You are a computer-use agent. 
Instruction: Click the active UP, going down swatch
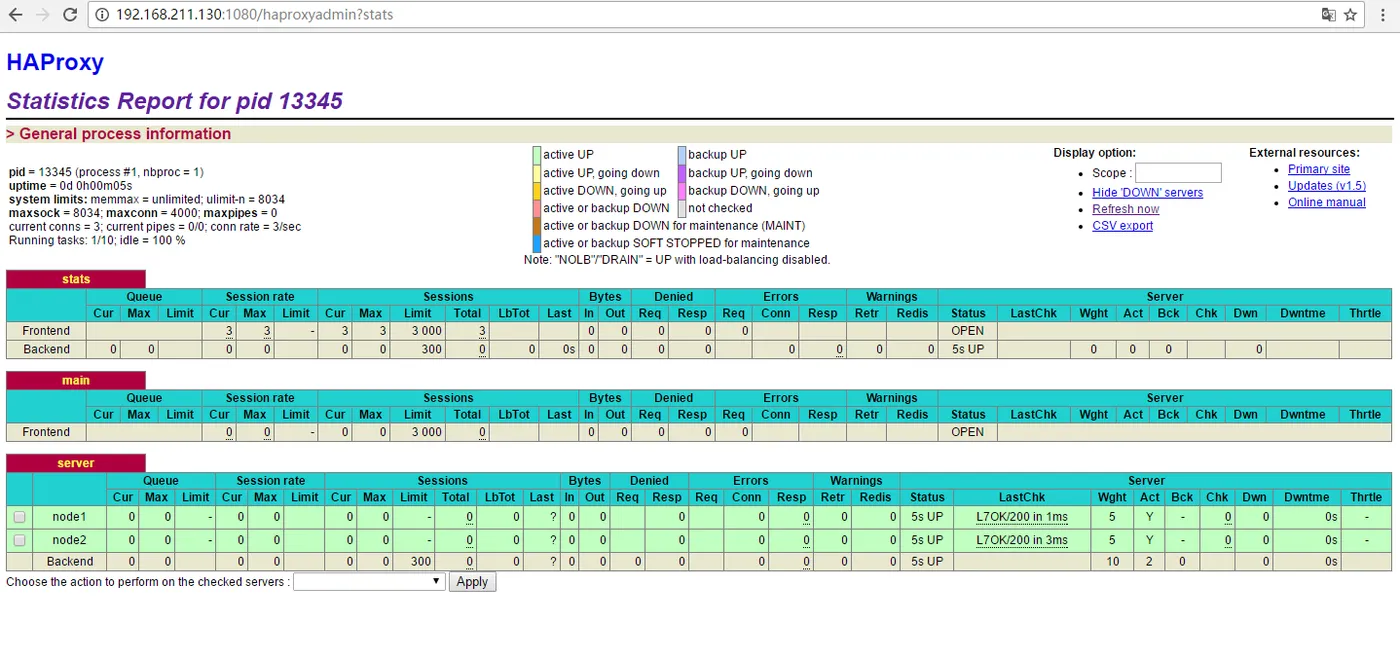pos(537,173)
